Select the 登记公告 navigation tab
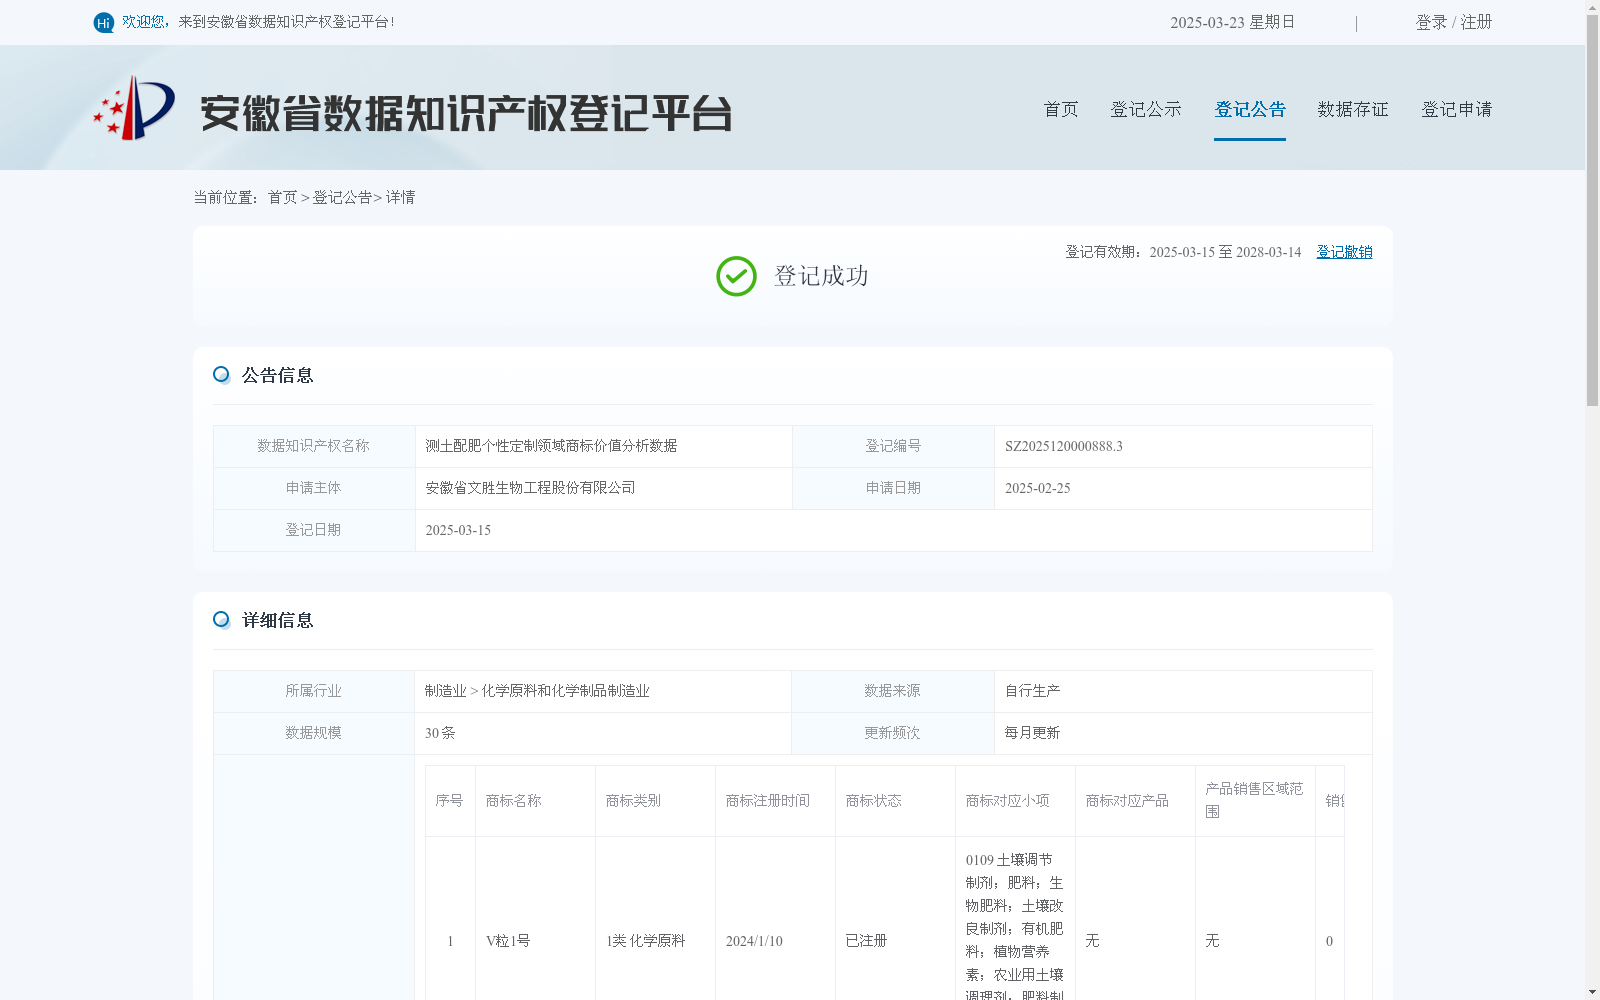 (x=1250, y=109)
